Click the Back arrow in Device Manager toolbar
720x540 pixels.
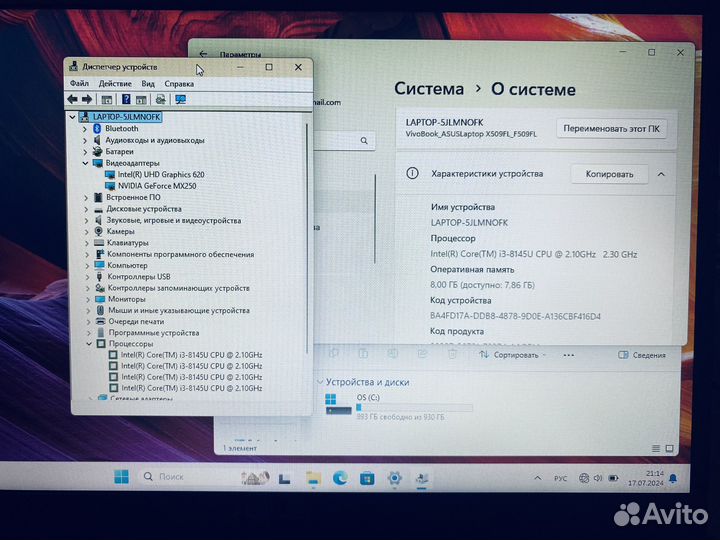(x=72, y=99)
